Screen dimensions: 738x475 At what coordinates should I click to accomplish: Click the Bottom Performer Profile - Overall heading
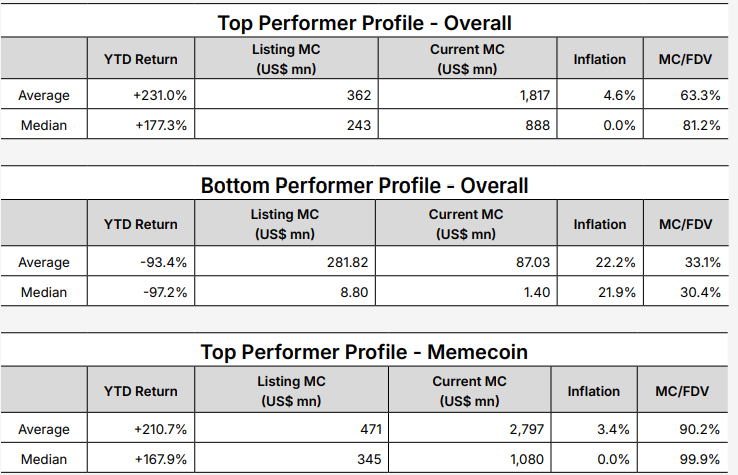[x=364, y=187]
